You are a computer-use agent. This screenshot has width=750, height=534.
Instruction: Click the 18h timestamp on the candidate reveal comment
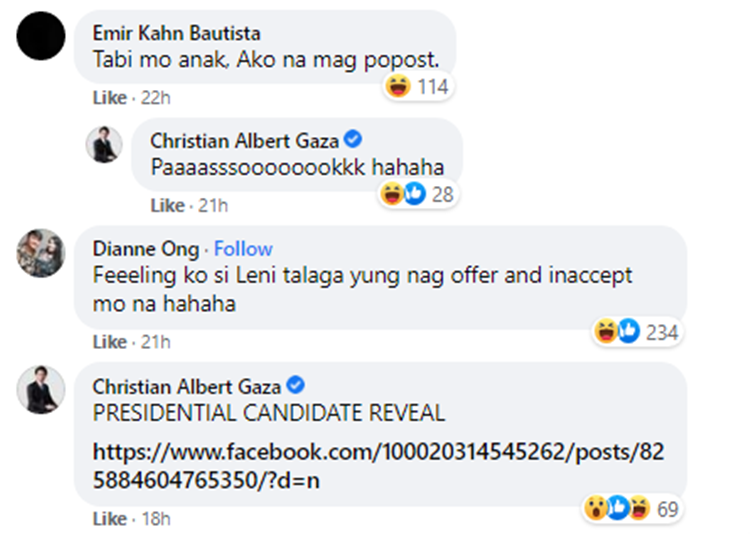(155, 519)
